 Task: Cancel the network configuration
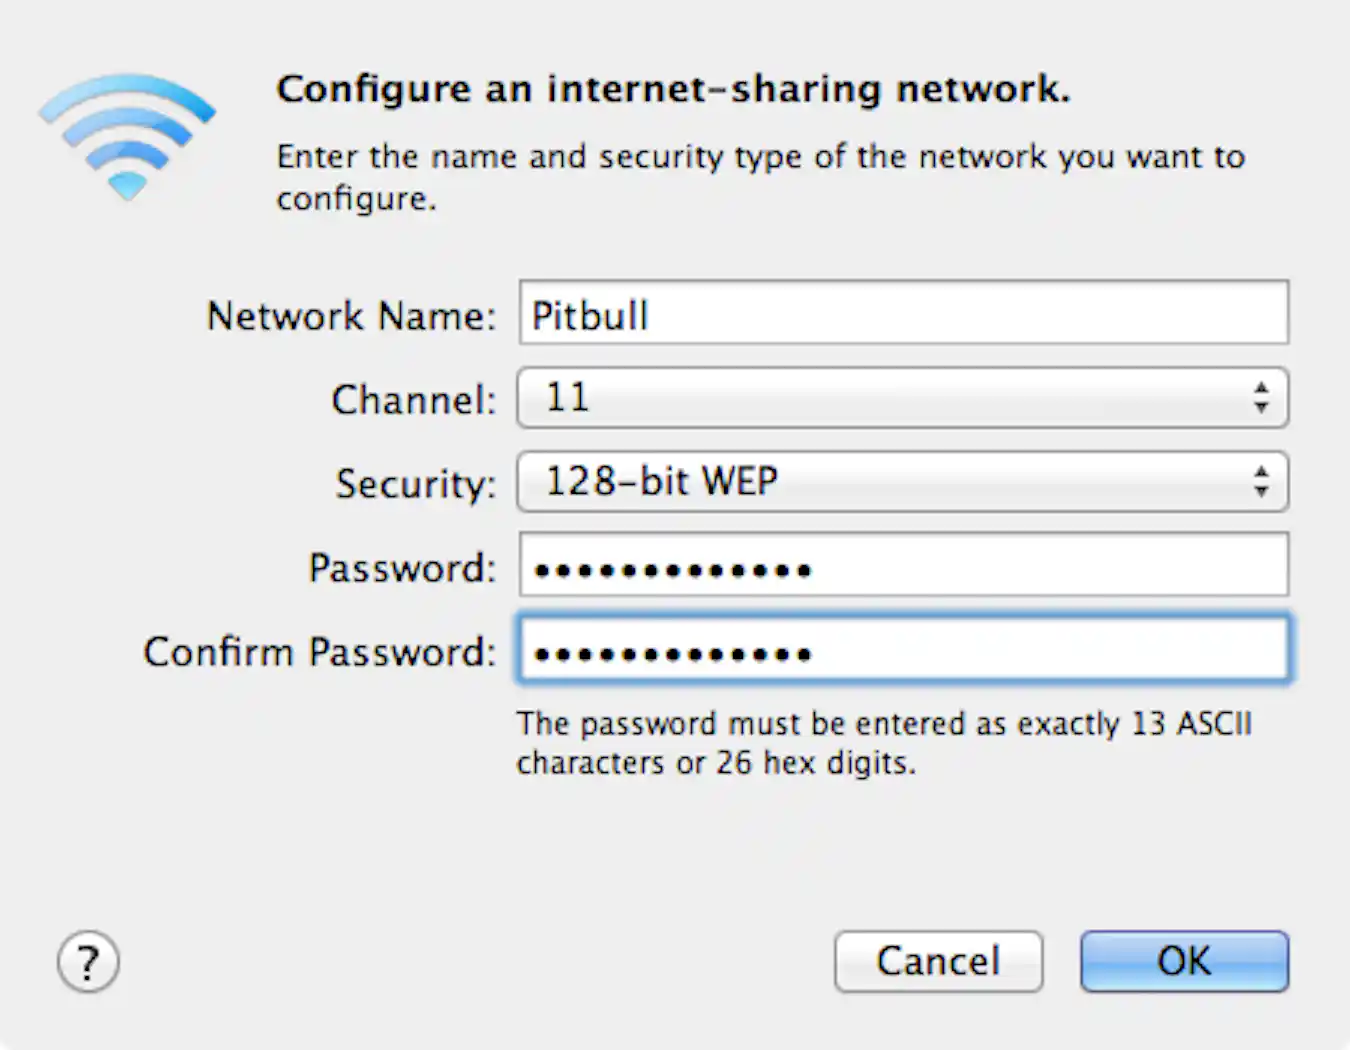938,961
